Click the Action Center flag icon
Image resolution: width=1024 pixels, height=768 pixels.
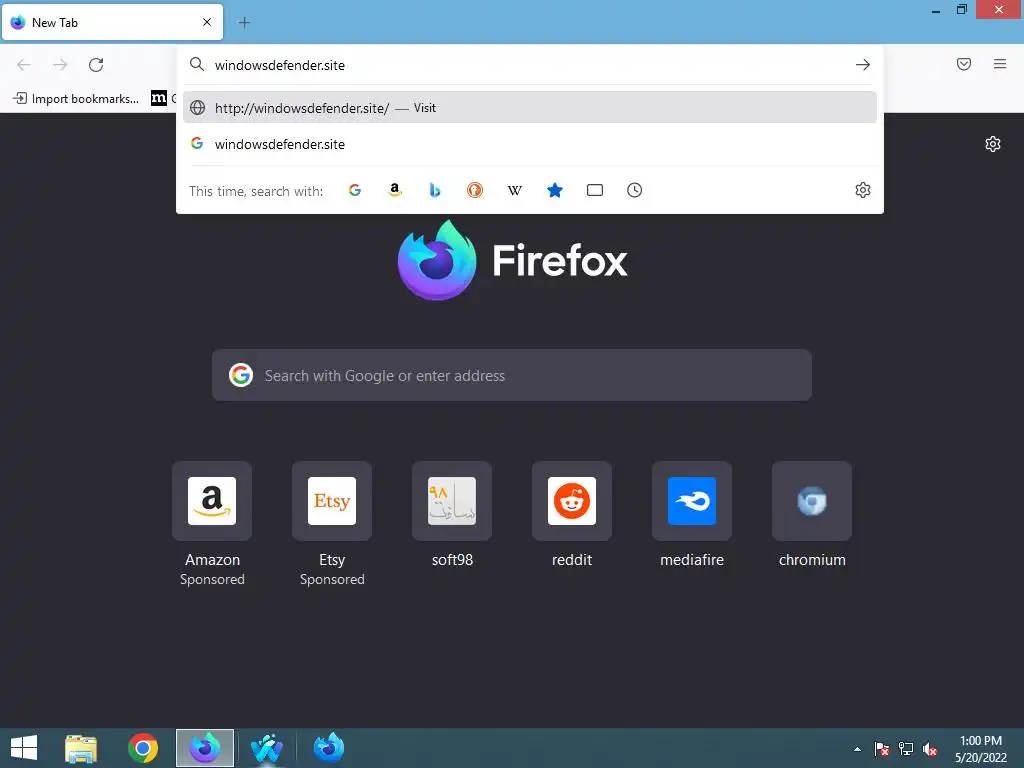point(882,749)
